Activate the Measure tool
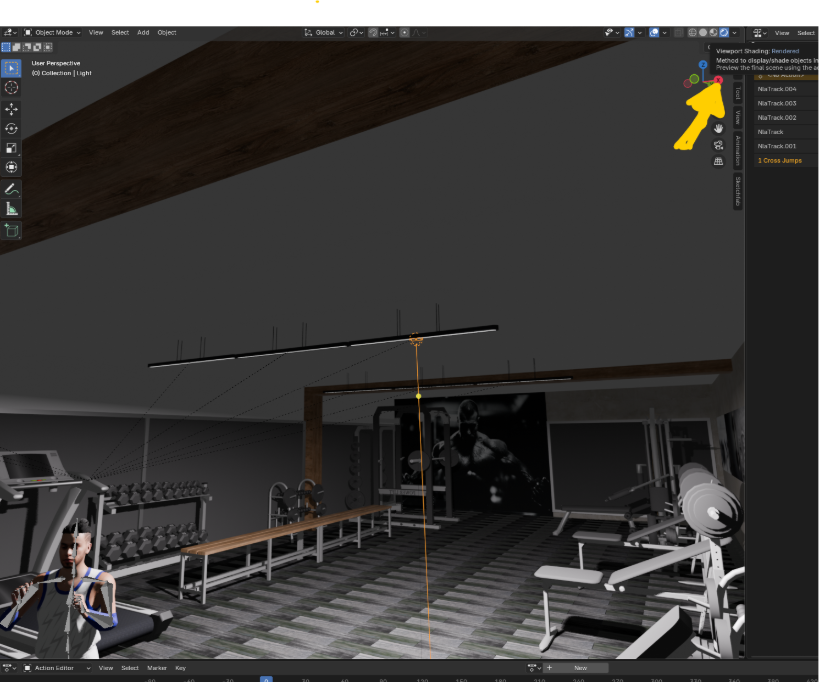 click(x=11, y=207)
